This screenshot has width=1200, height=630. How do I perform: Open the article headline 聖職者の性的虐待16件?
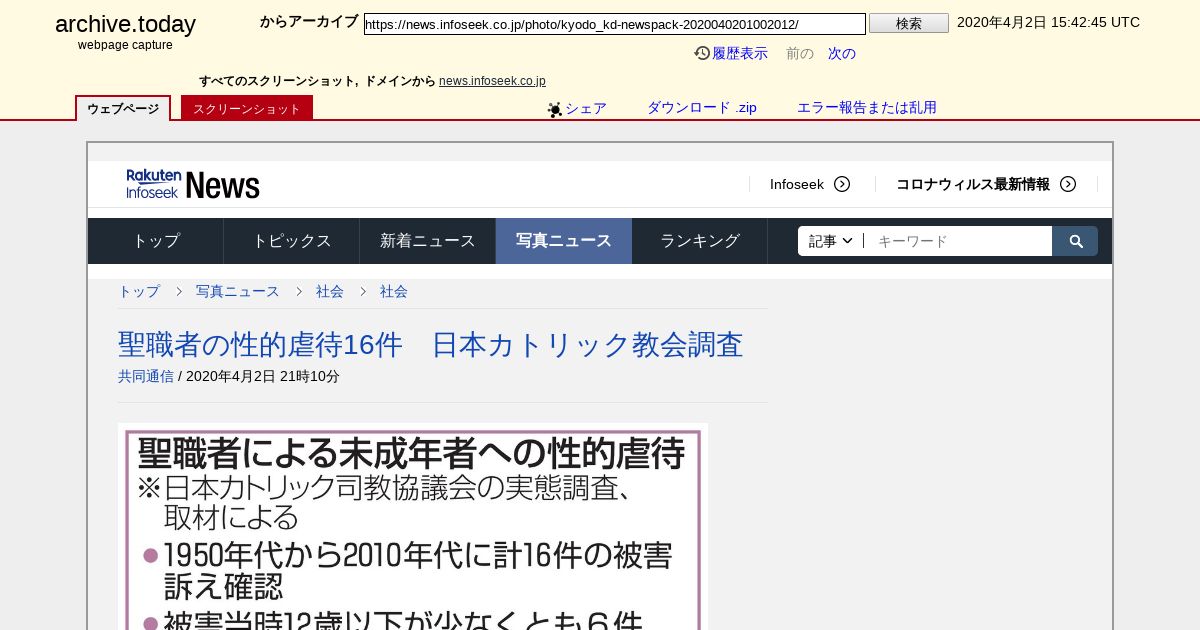[431, 345]
